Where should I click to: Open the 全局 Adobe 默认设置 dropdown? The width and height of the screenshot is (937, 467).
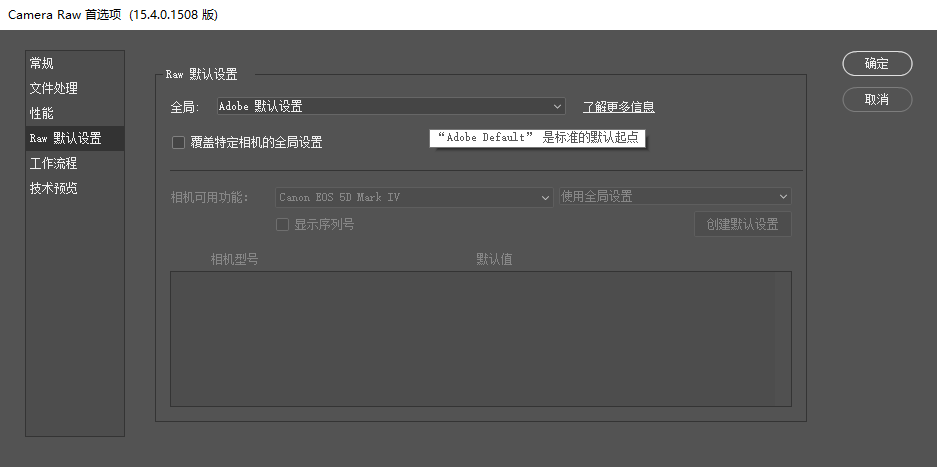pyautogui.click(x=391, y=106)
